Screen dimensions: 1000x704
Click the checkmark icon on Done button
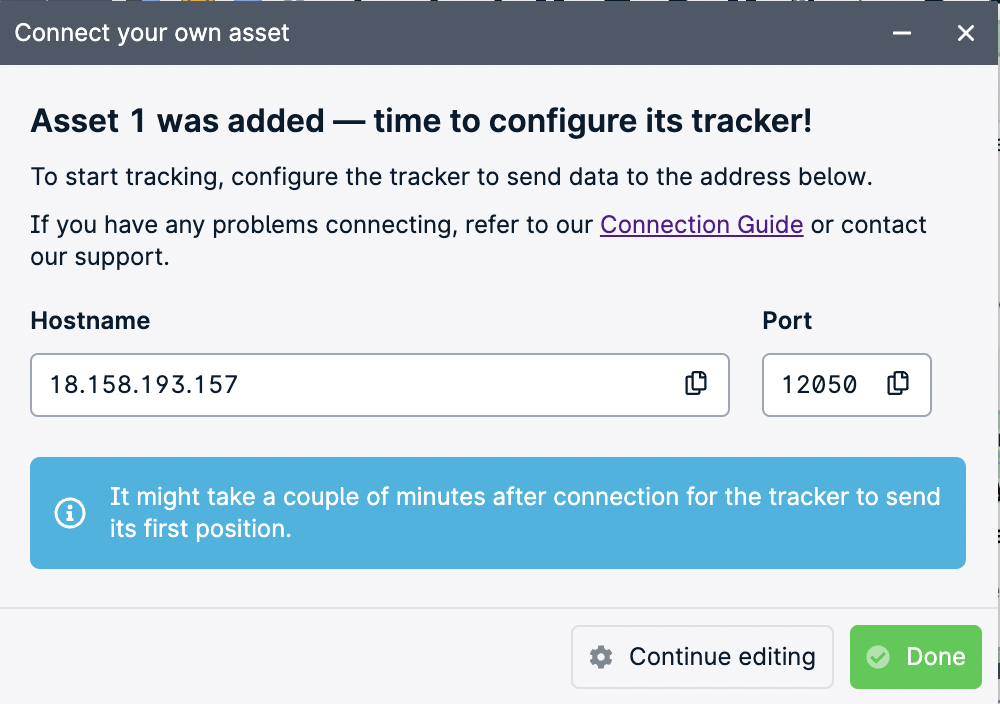878,657
